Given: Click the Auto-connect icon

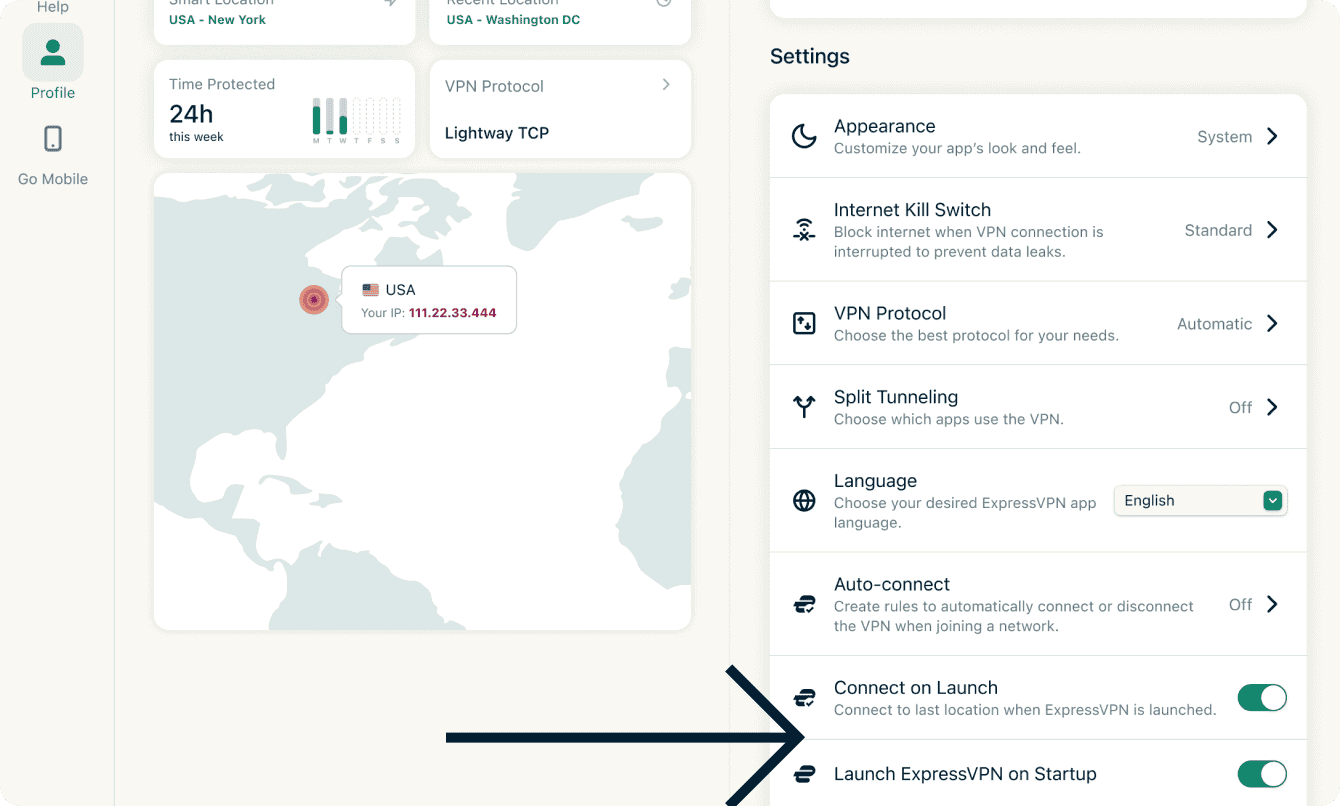Looking at the screenshot, I should pyautogui.click(x=804, y=604).
